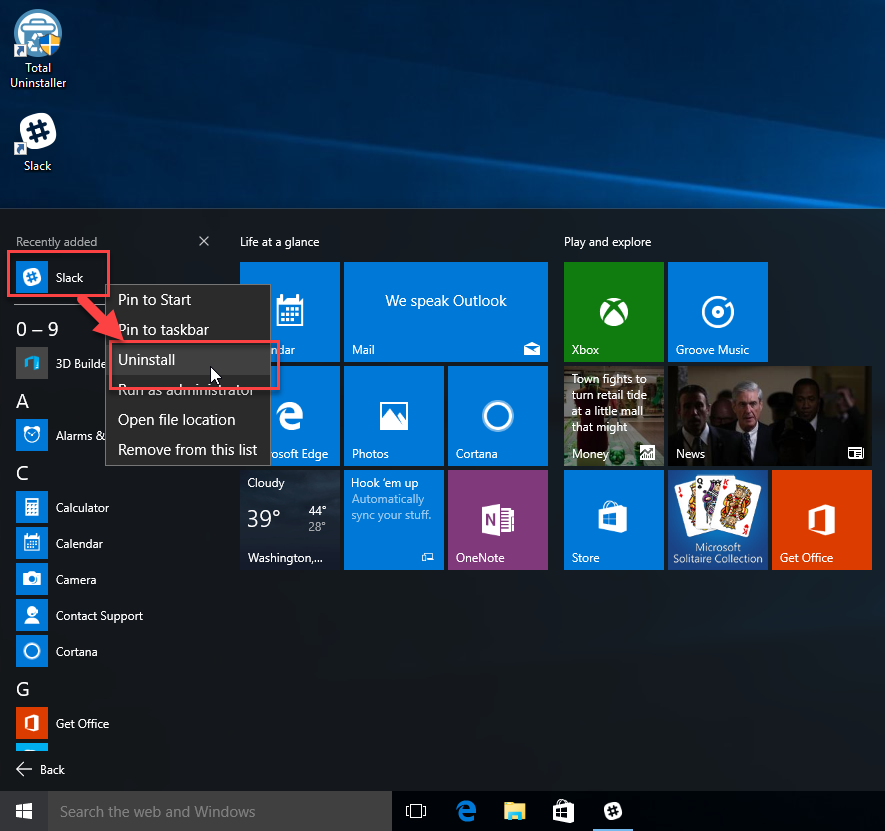Image resolution: width=885 pixels, height=831 pixels.
Task: Click the letter G section header
Action: click(x=23, y=689)
